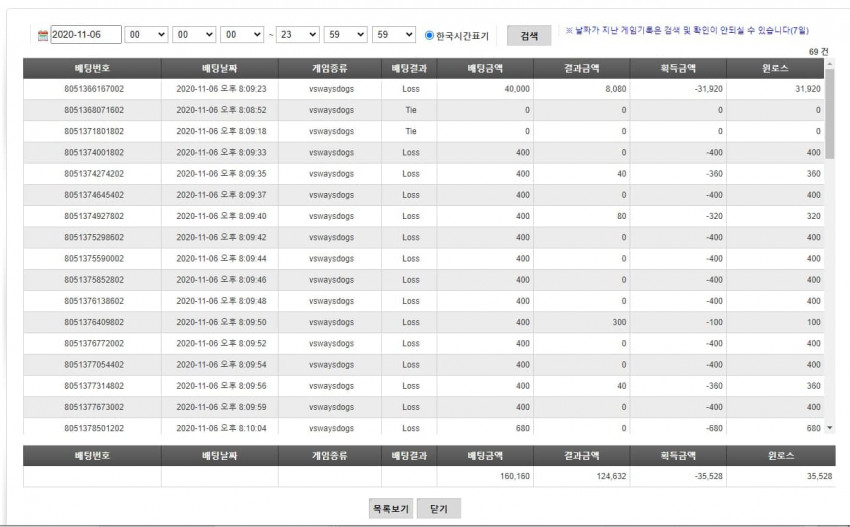Select bet number 8051377314802
The height and width of the screenshot is (527, 850).
click(x=94, y=386)
